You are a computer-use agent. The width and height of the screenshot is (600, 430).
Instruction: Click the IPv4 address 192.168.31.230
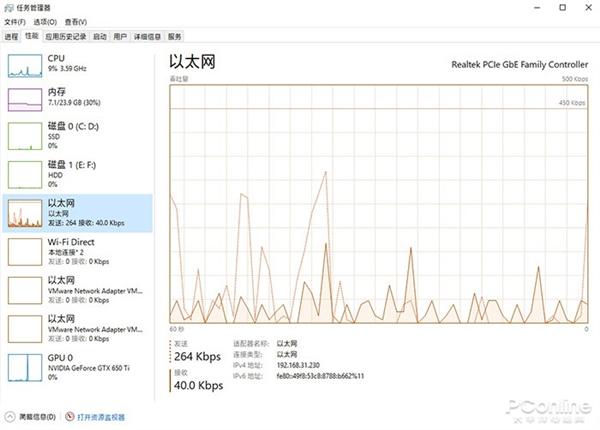[x=298, y=365]
